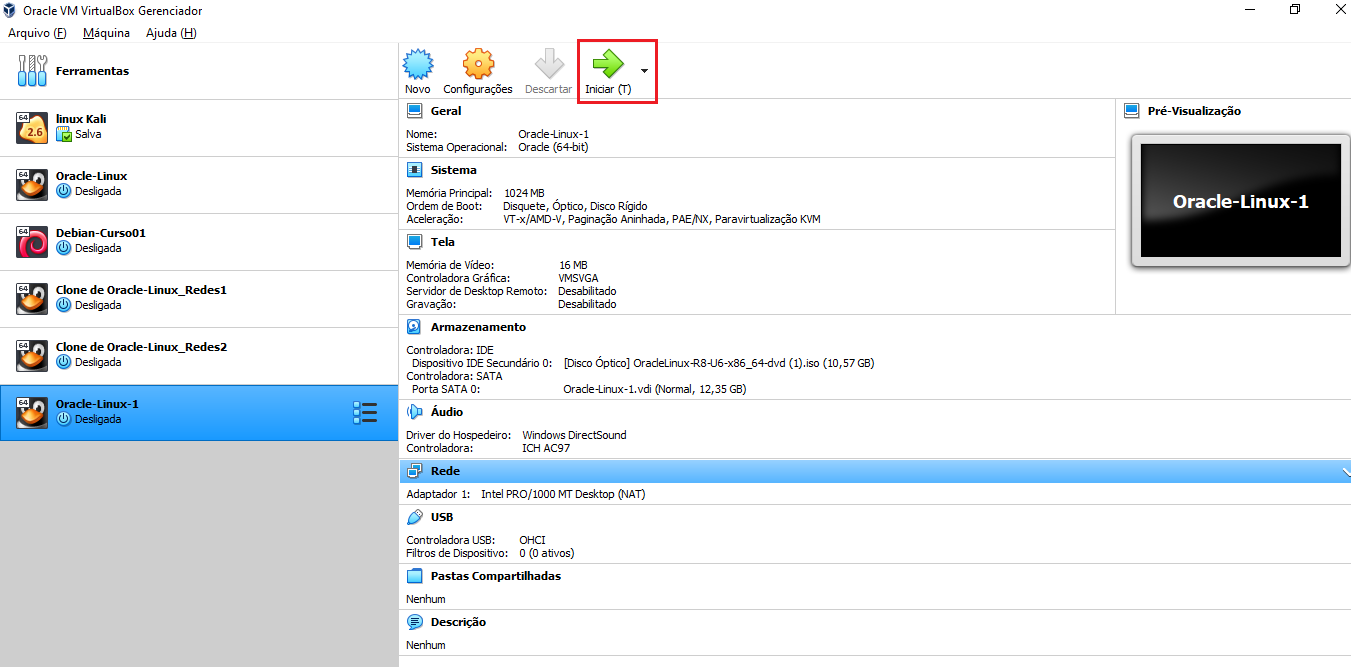Click the Oracle-Linux-1 preview thumbnail
Screen dimensions: 1351x667
(x=1240, y=200)
